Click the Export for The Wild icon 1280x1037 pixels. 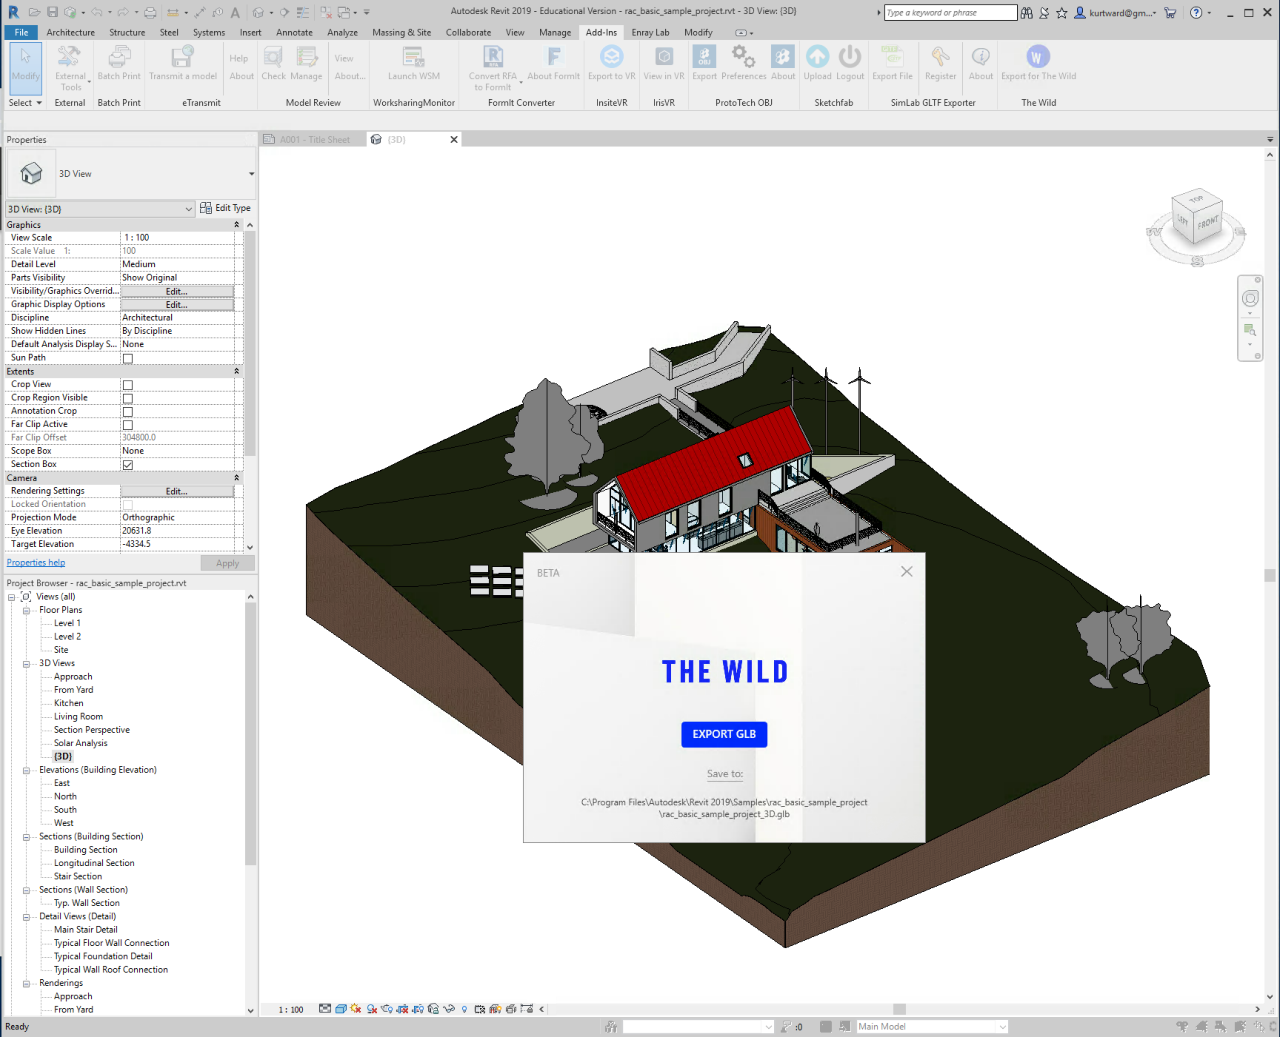(1038, 57)
